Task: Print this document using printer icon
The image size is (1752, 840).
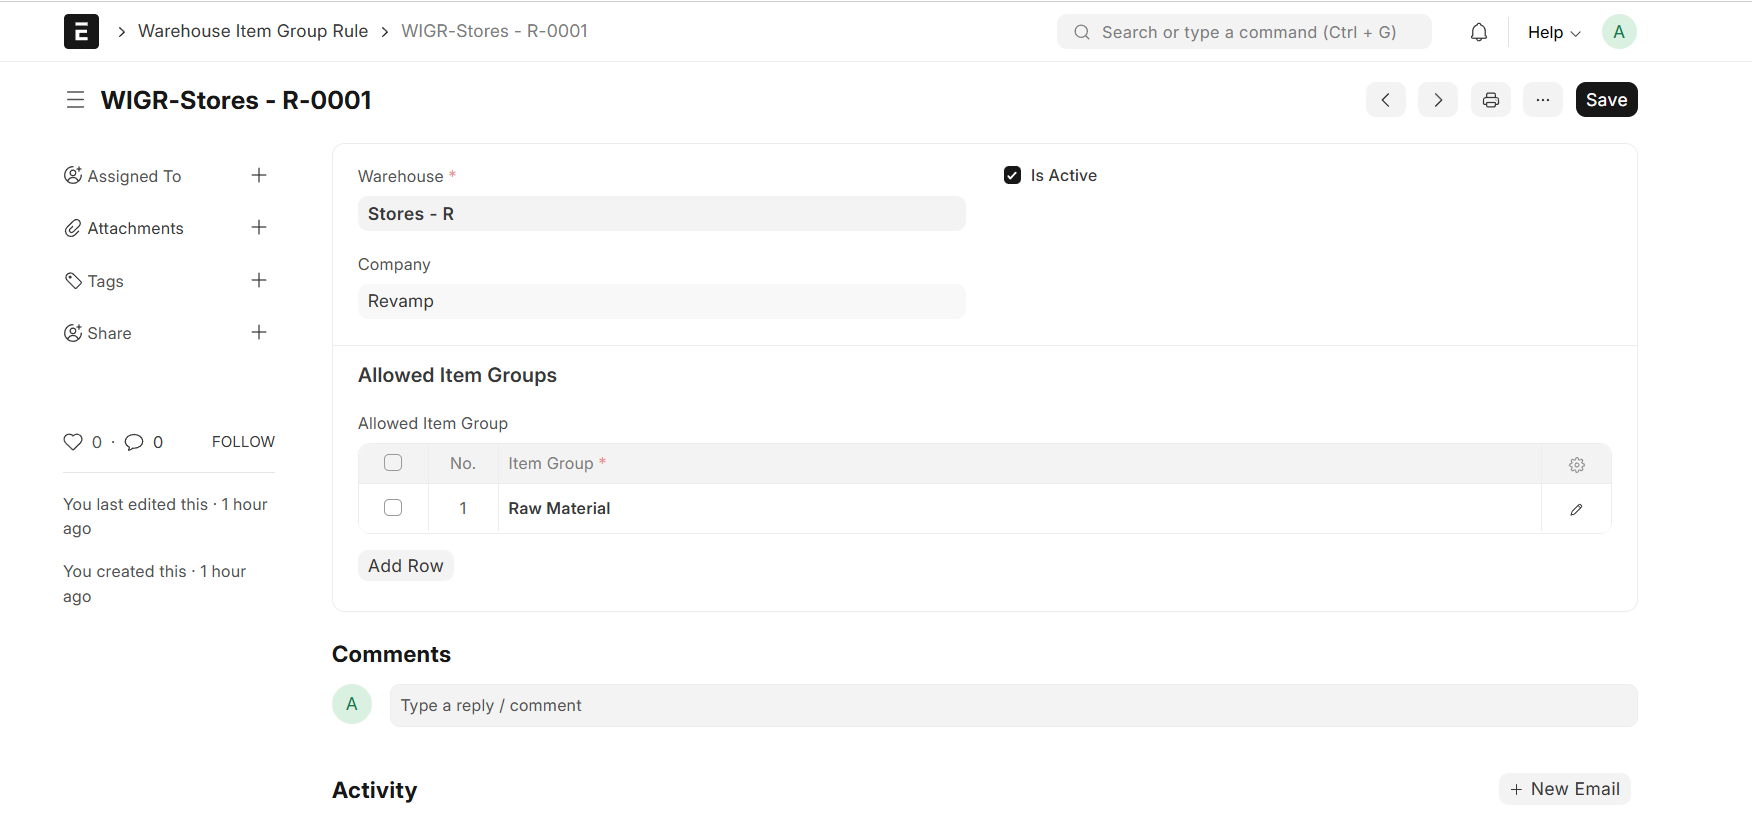Action: coord(1490,100)
